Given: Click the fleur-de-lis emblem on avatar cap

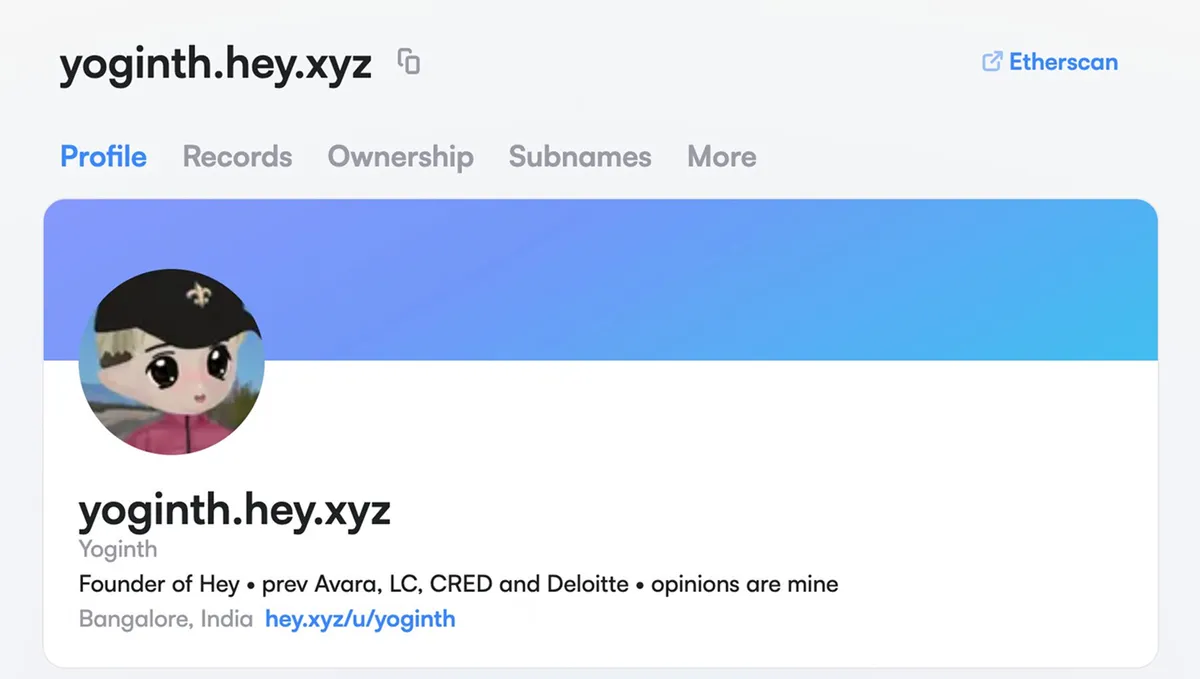Looking at the screenshot, I should 197,295.
